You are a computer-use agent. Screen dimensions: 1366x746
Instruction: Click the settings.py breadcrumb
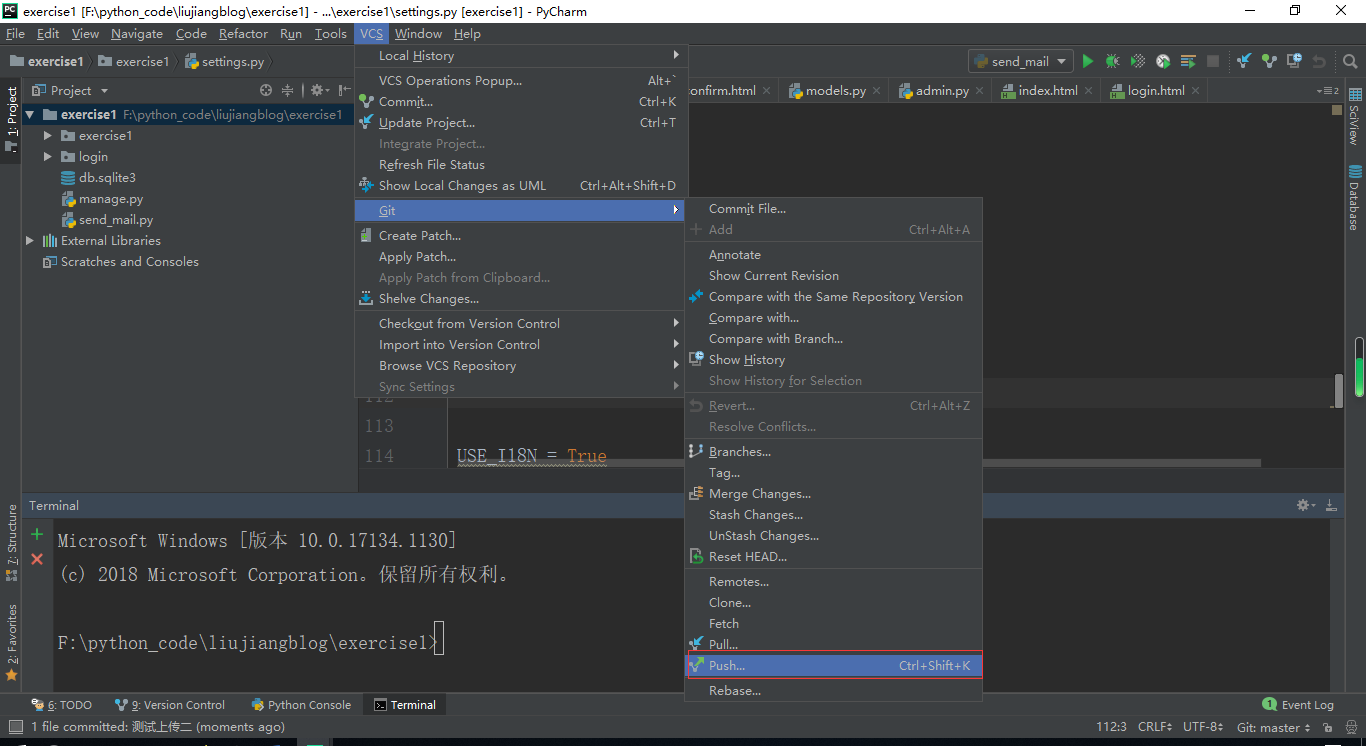(x=225, y=61)
